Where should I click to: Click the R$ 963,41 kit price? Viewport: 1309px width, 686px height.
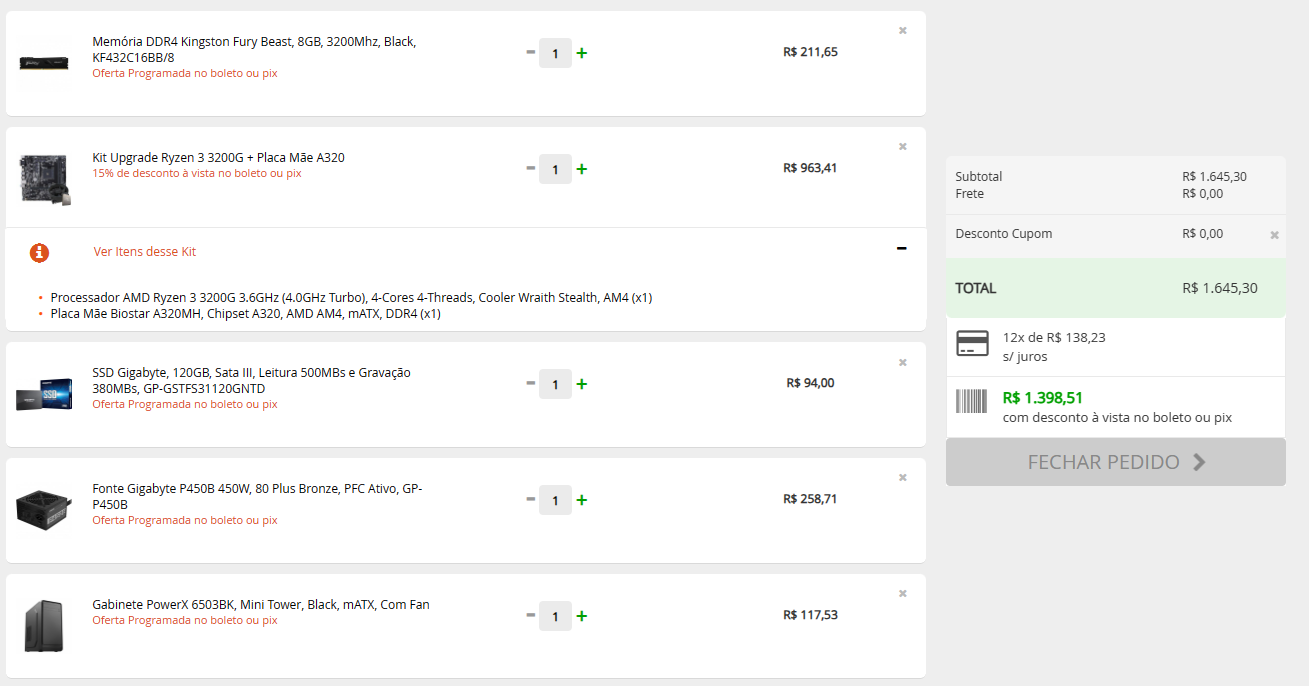810,168
